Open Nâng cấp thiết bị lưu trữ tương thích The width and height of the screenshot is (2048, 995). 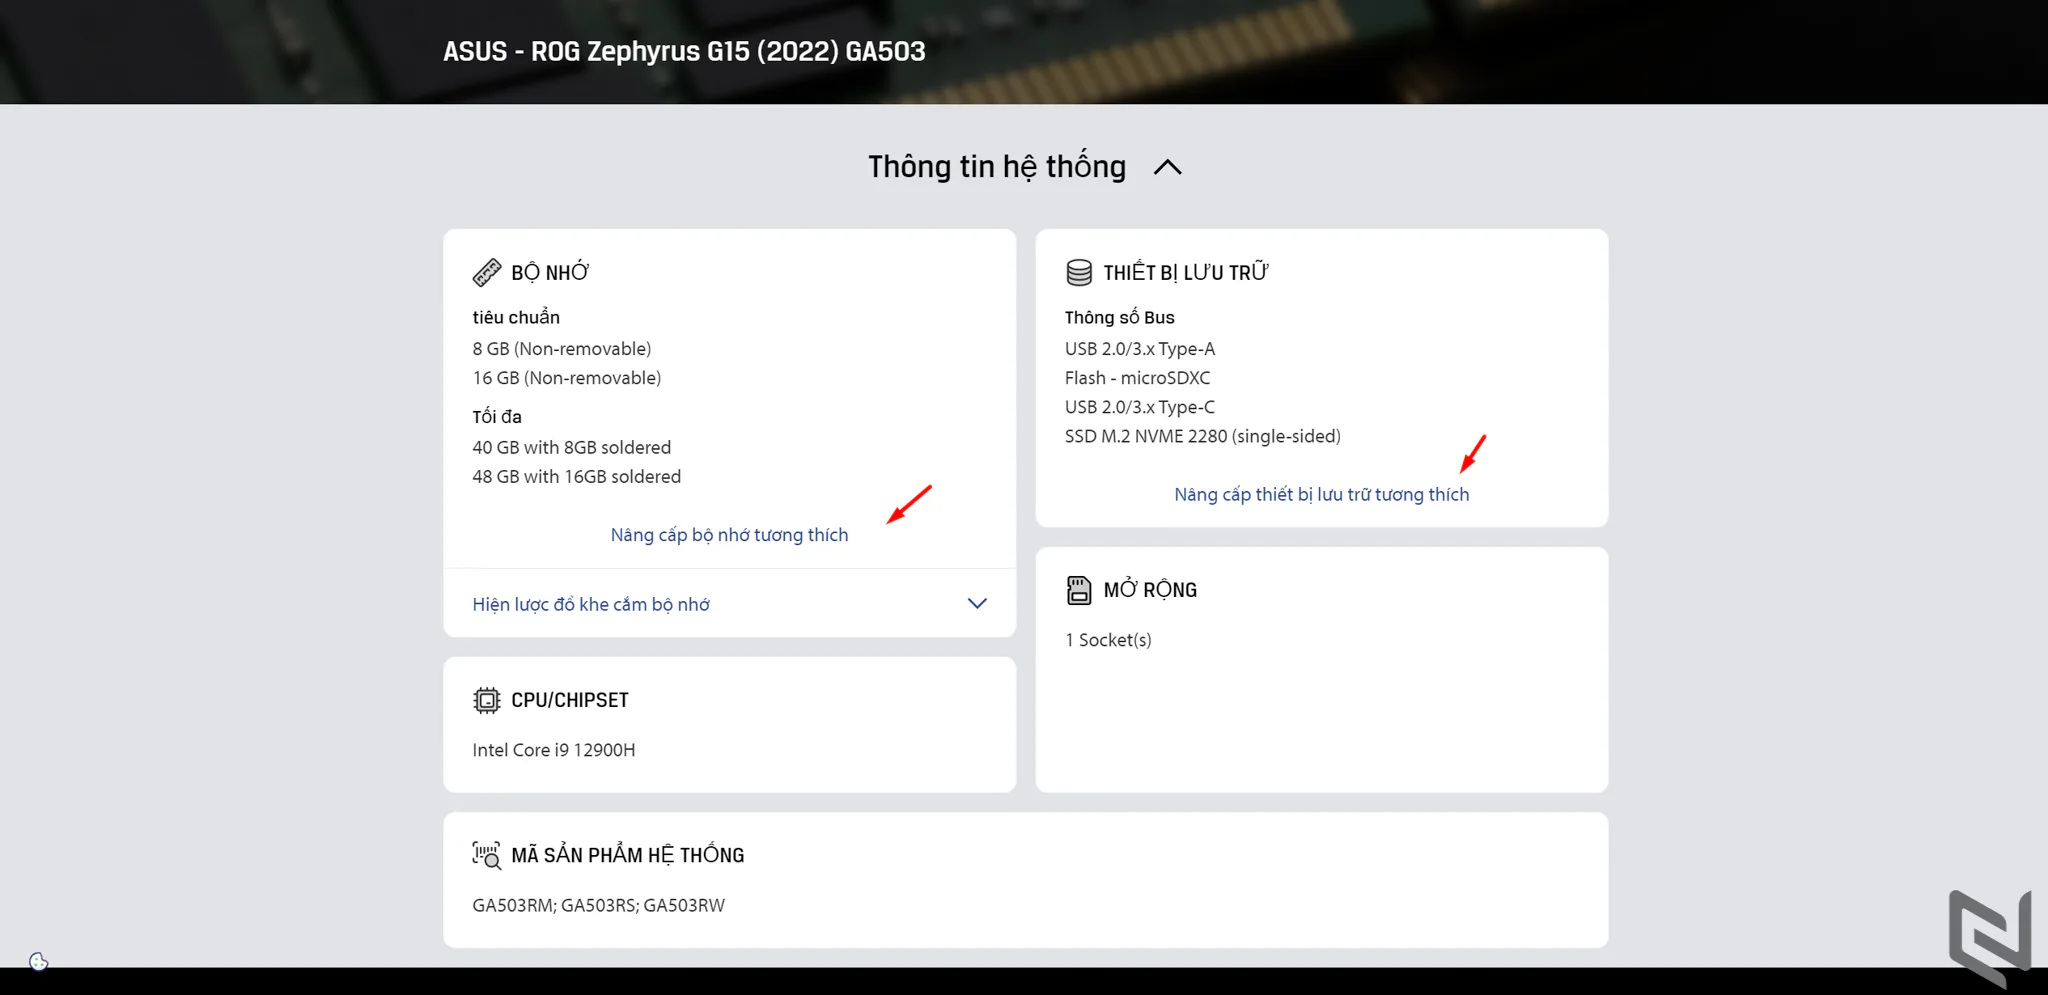point(1322,494)
